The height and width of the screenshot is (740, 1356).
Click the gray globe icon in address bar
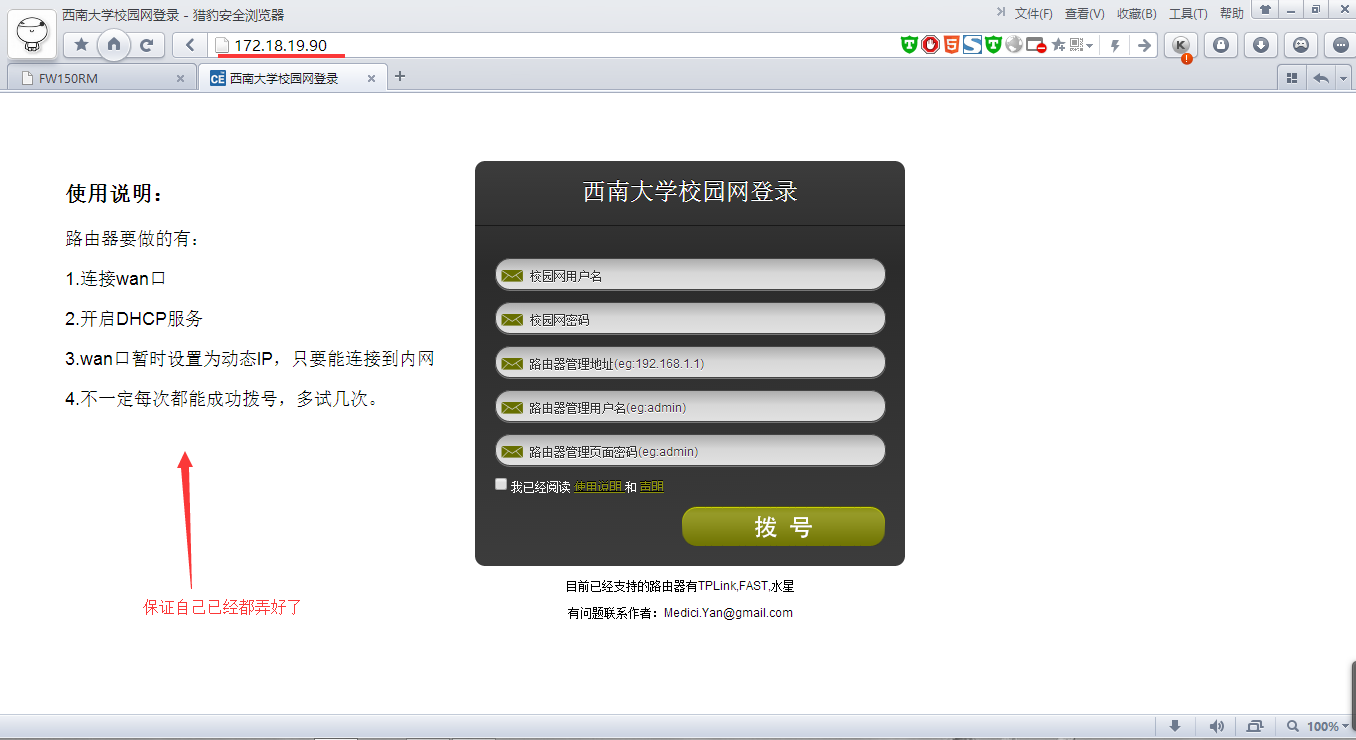click(x=1014, y=45)
